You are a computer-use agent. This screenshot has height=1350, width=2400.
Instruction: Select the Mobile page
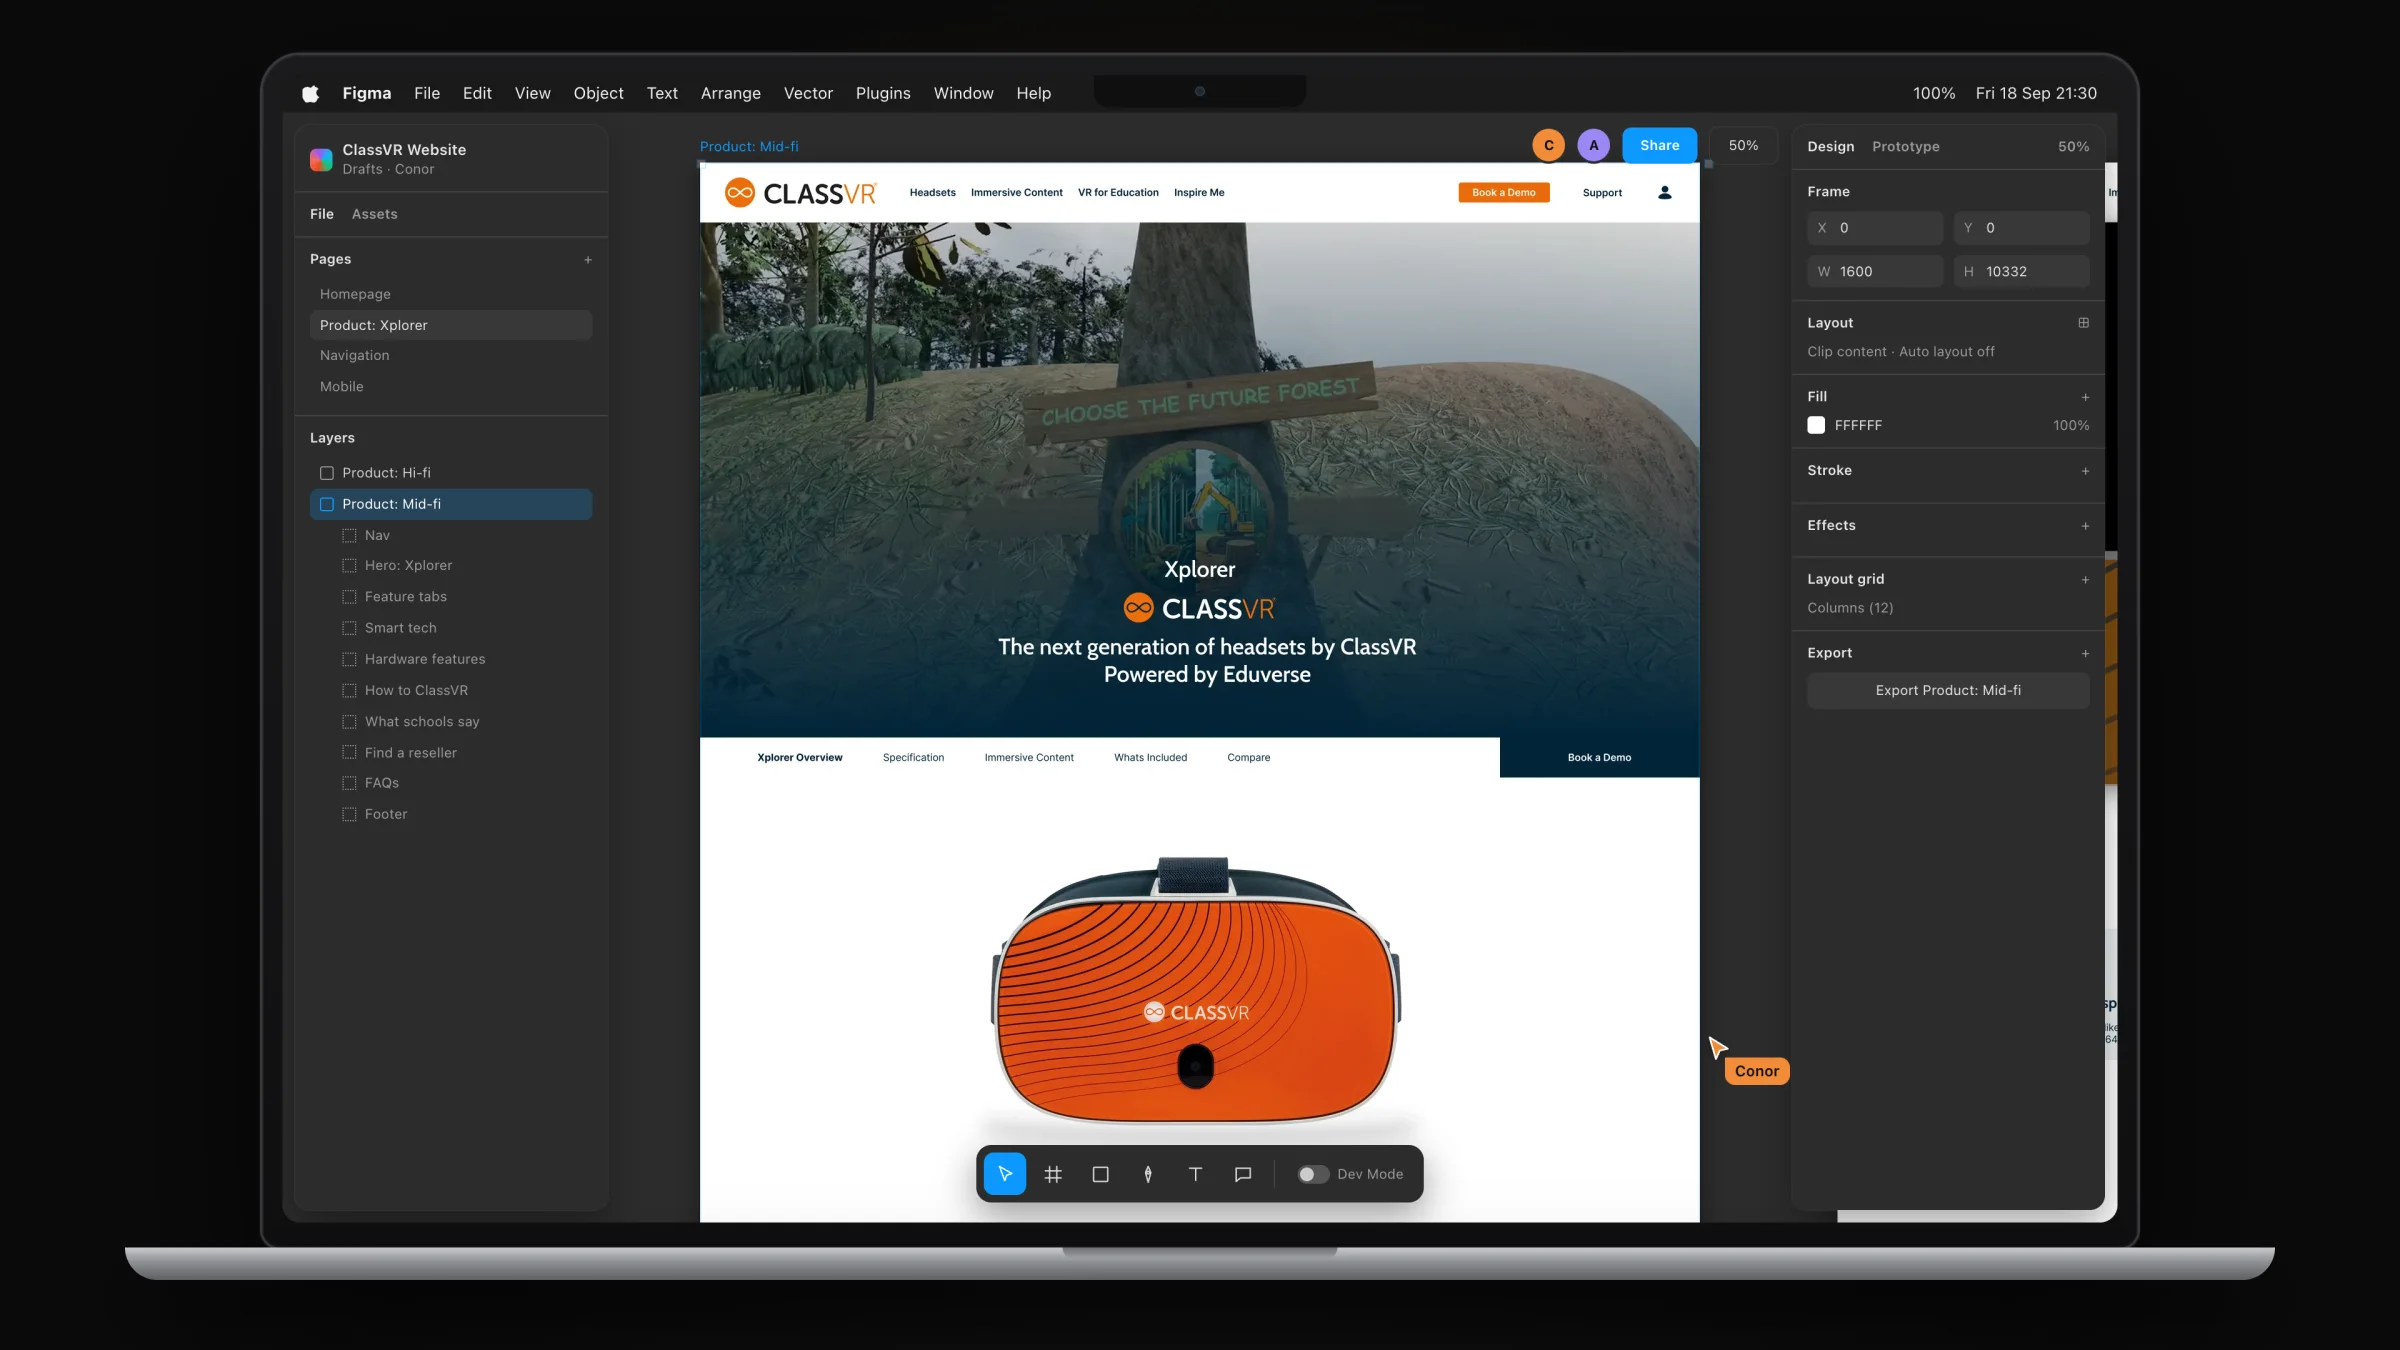click(451, 386)
